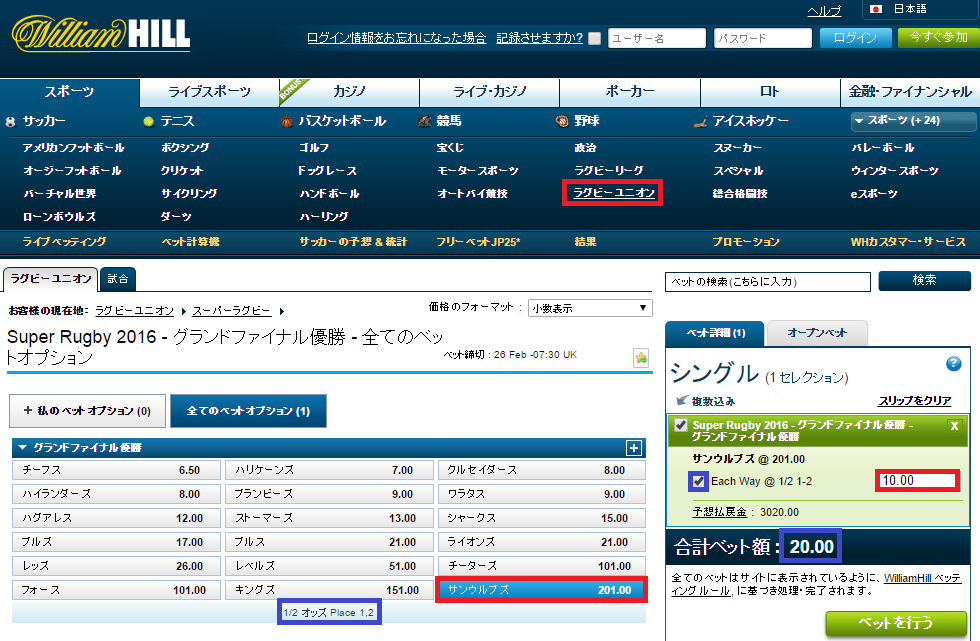980x641 pixels.
Task: Click the スリップをクリア link
Action: pos(914,400)
